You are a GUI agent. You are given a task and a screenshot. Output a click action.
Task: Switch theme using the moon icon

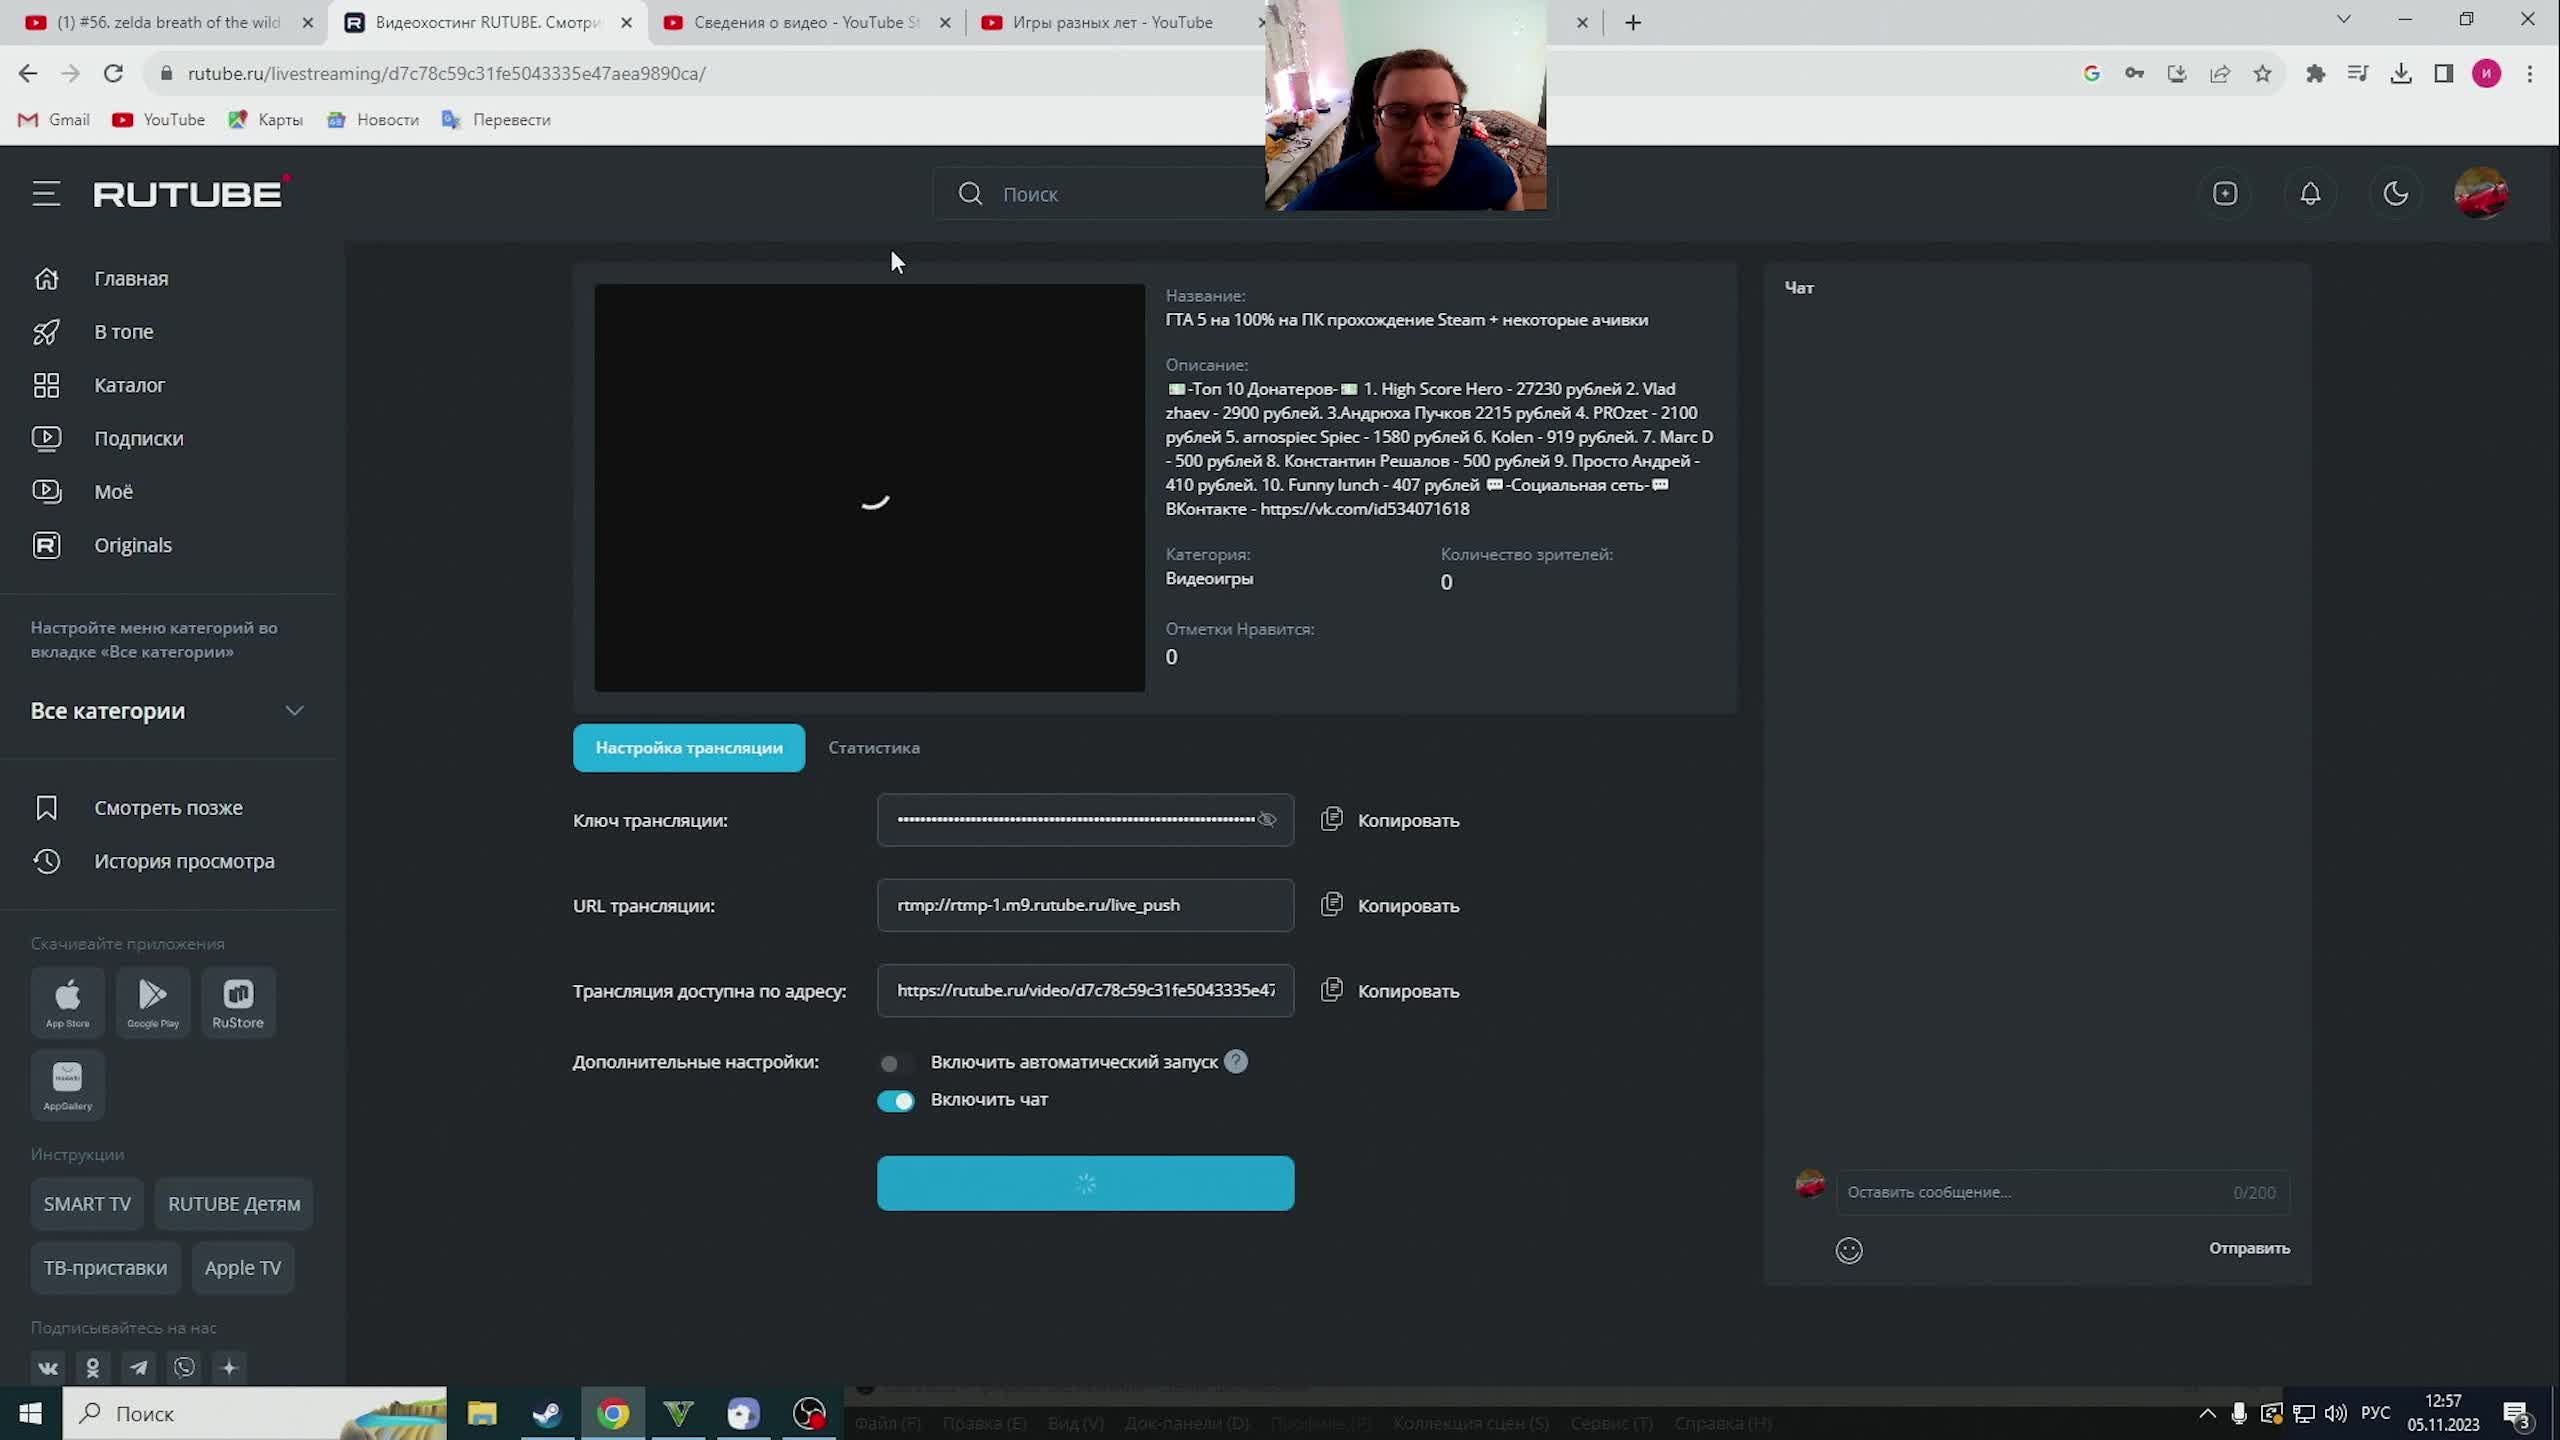[x=2396, y=192]
